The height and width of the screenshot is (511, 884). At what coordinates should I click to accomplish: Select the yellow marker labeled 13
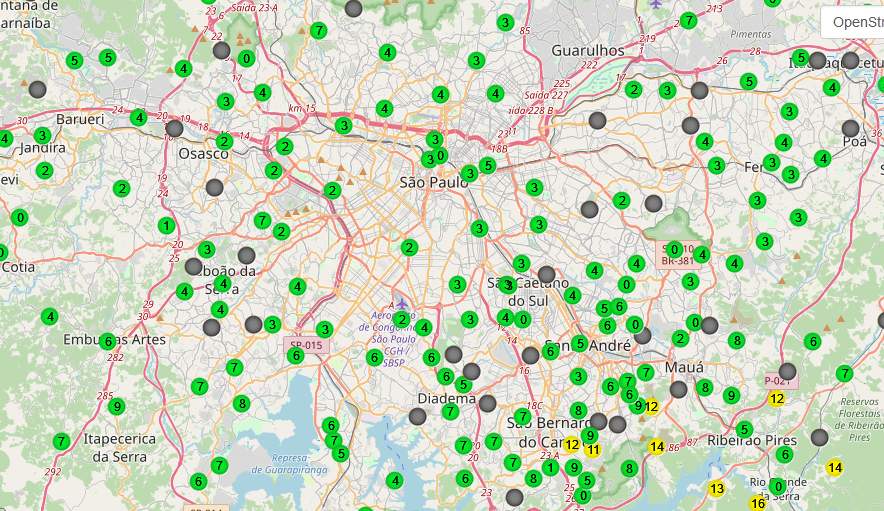click(x=717, y=488)
